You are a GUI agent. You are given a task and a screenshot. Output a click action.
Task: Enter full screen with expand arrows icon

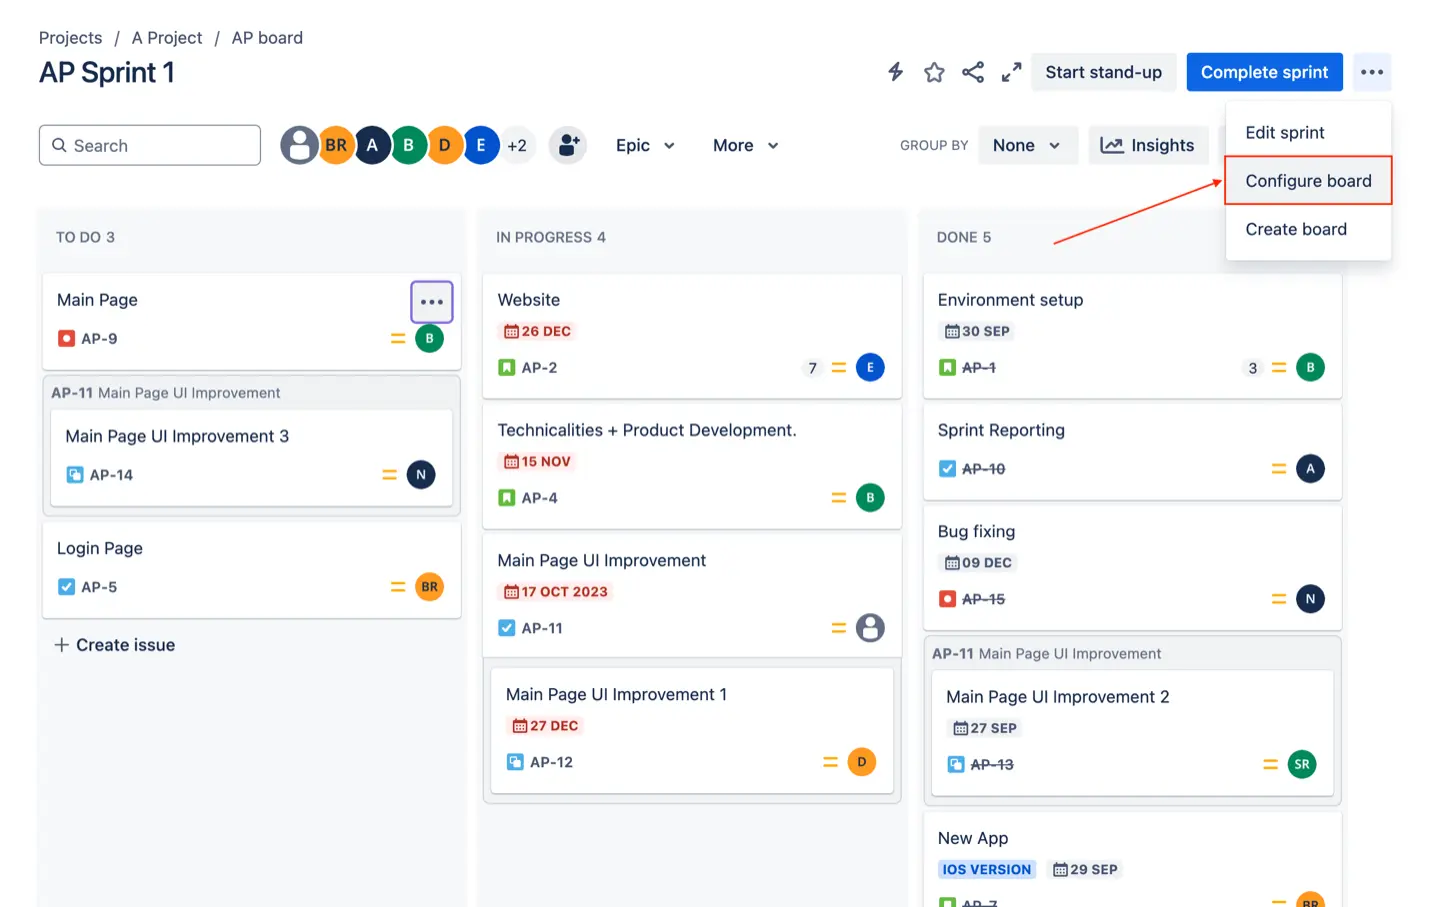point(1011,72)
